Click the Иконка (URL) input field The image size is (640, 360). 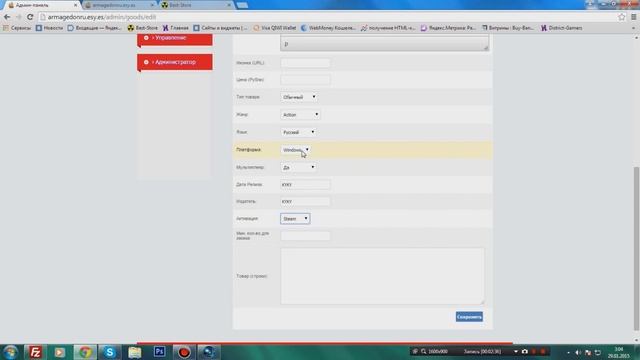click(305, 63)
